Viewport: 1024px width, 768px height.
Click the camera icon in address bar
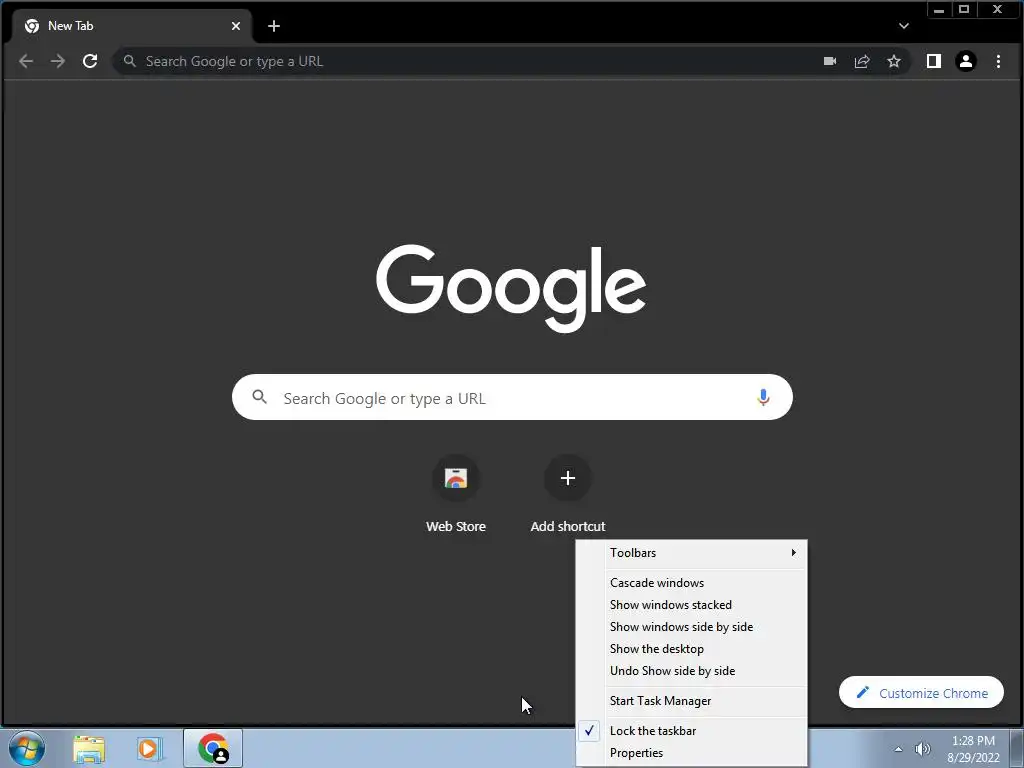(x=830, y=61)
